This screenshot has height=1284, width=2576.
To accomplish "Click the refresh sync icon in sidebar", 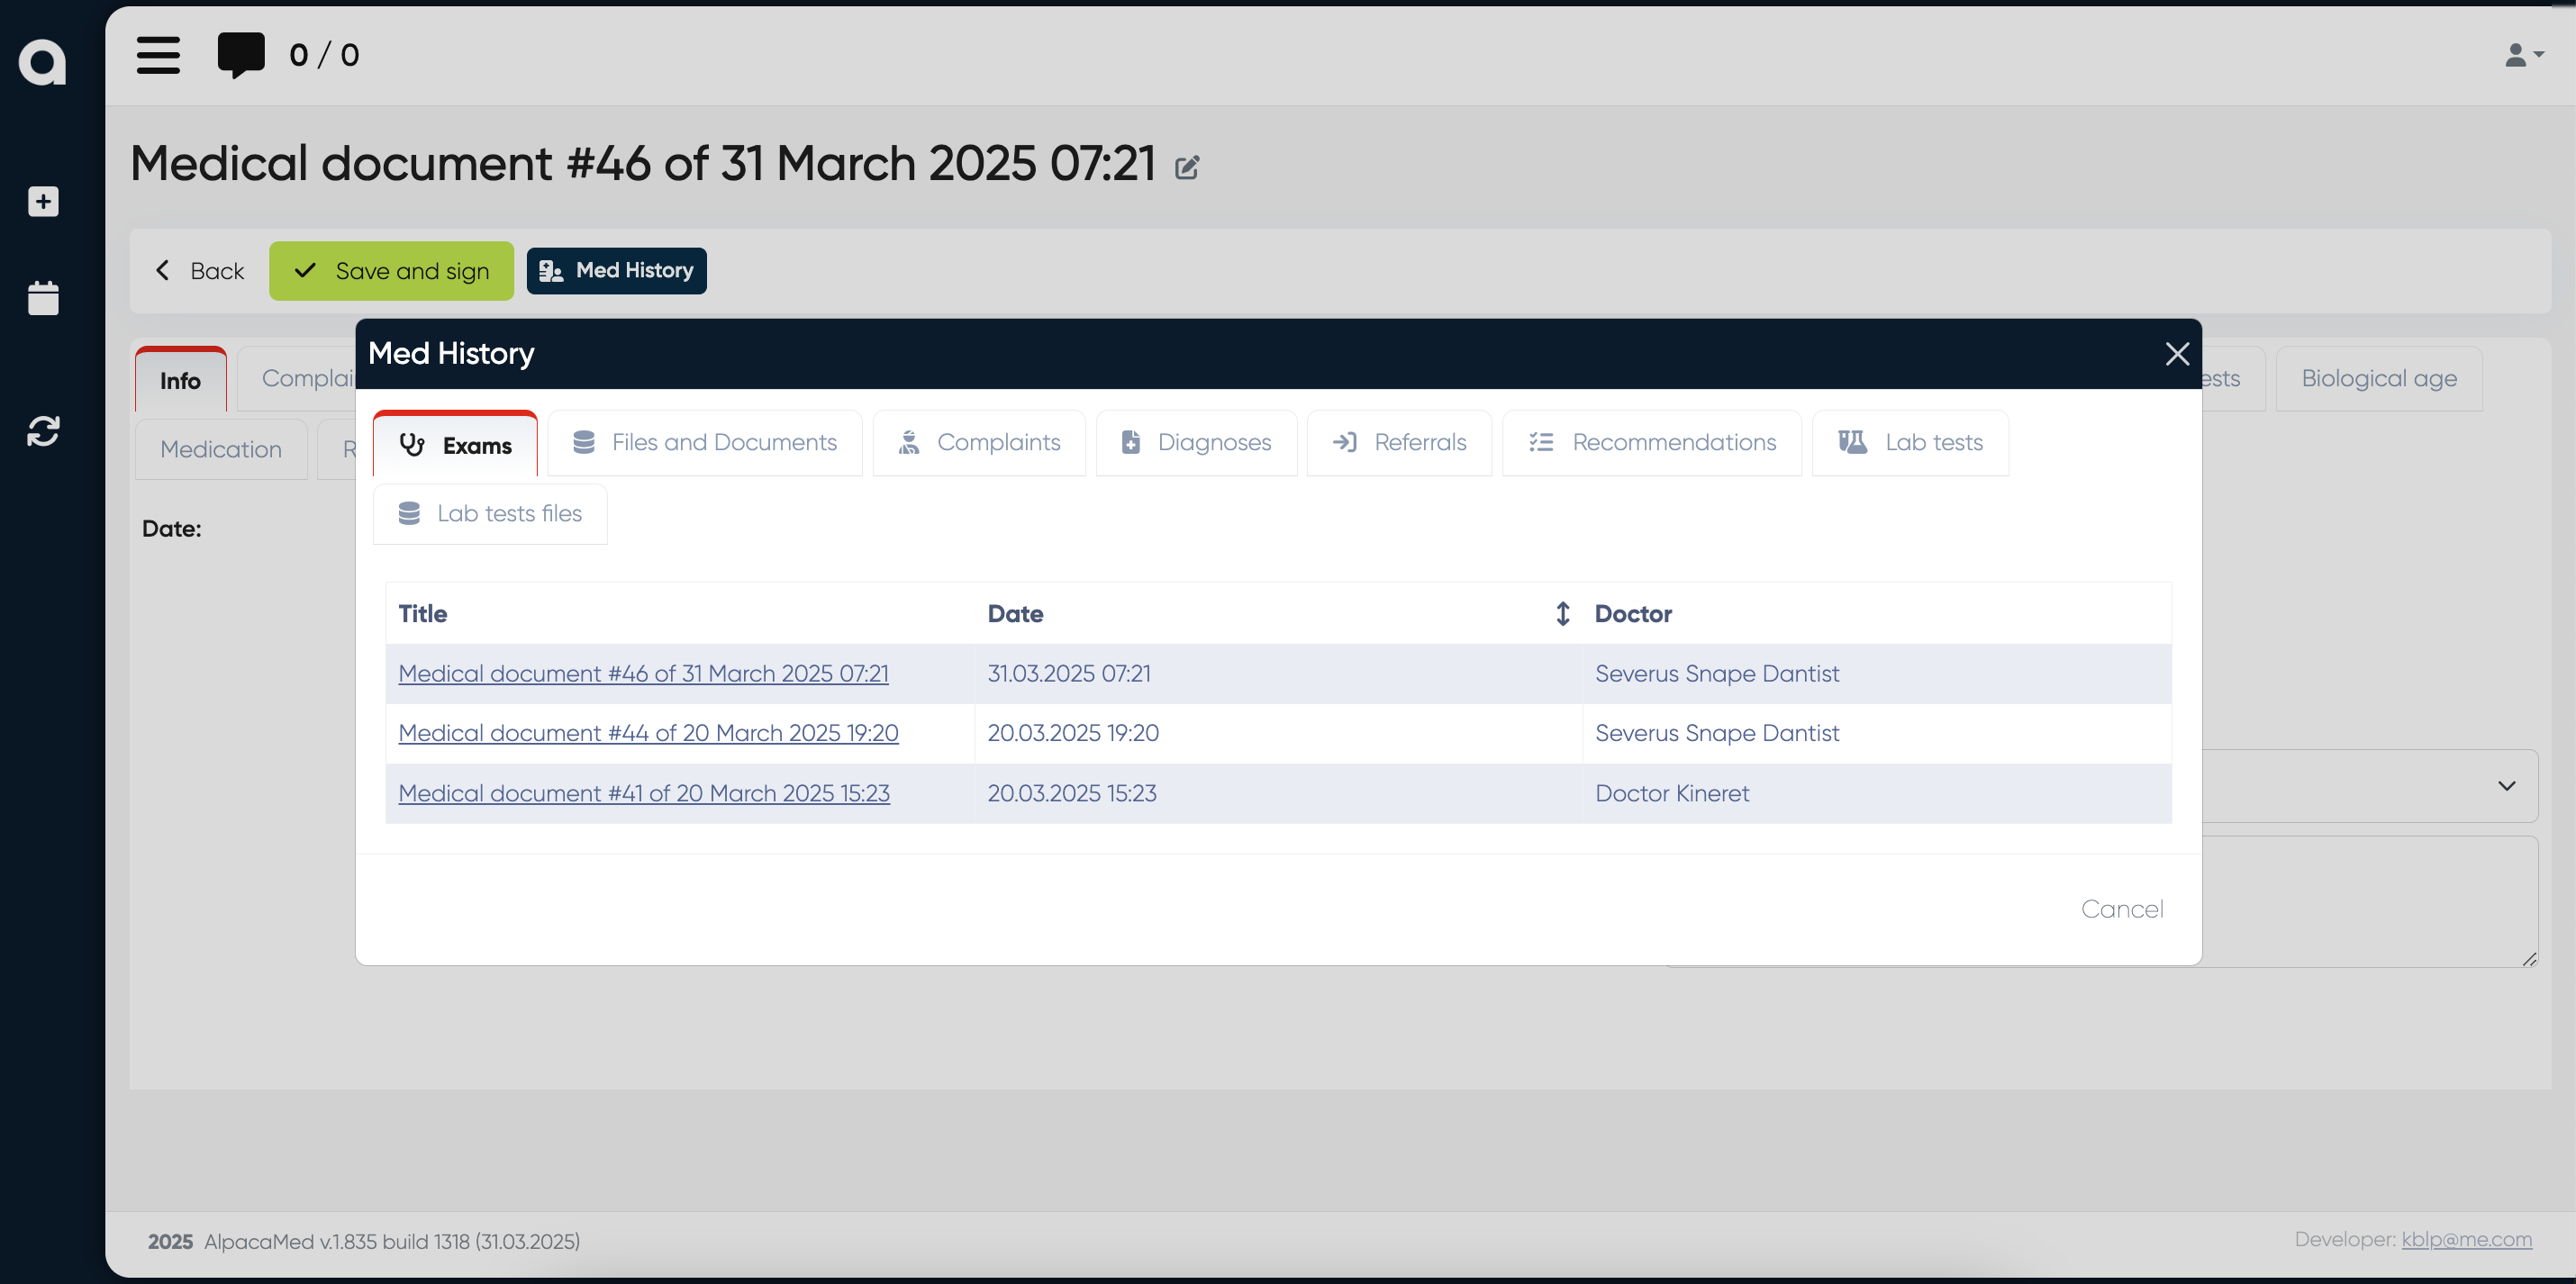I will point(43,431).
